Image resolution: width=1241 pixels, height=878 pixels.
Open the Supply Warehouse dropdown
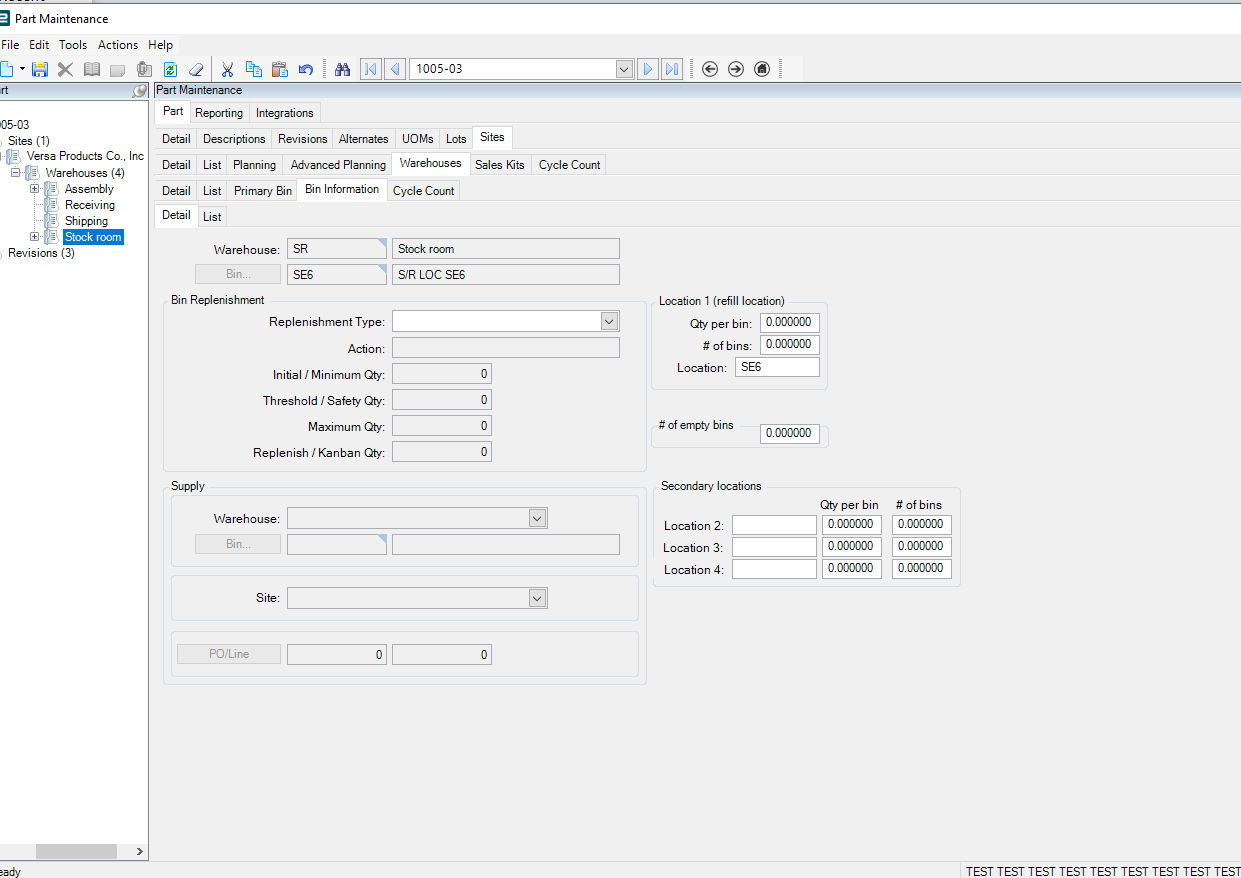pos(537,518)
